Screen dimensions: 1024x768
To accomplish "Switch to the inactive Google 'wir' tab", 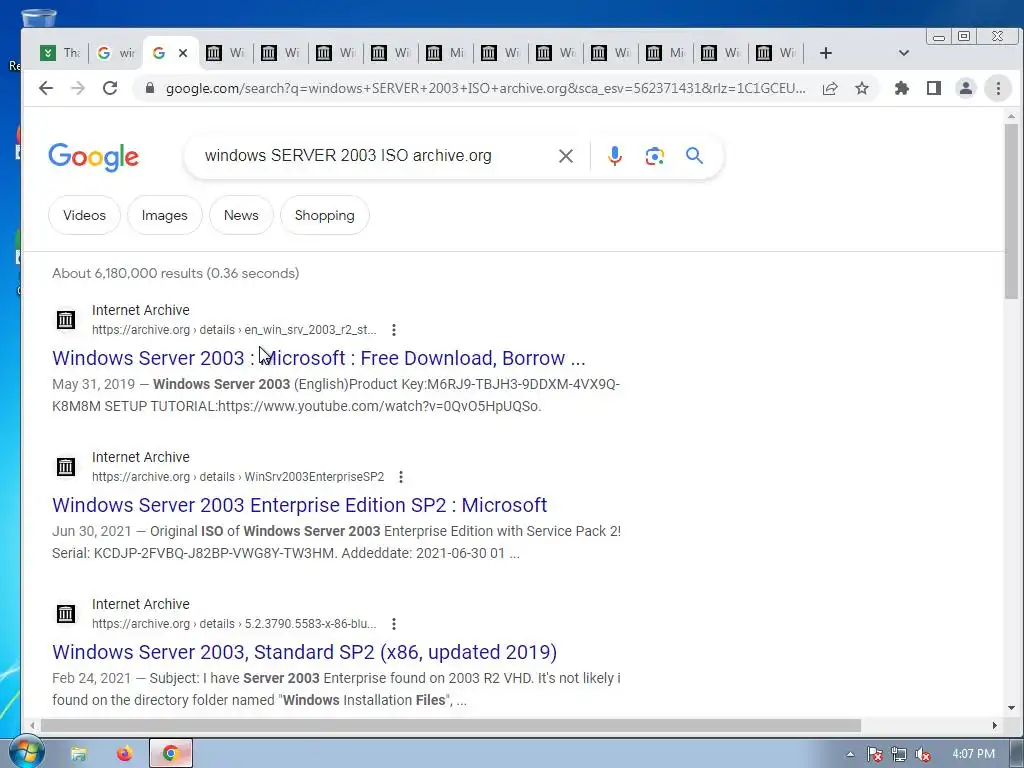I will (x=116, y=53).
